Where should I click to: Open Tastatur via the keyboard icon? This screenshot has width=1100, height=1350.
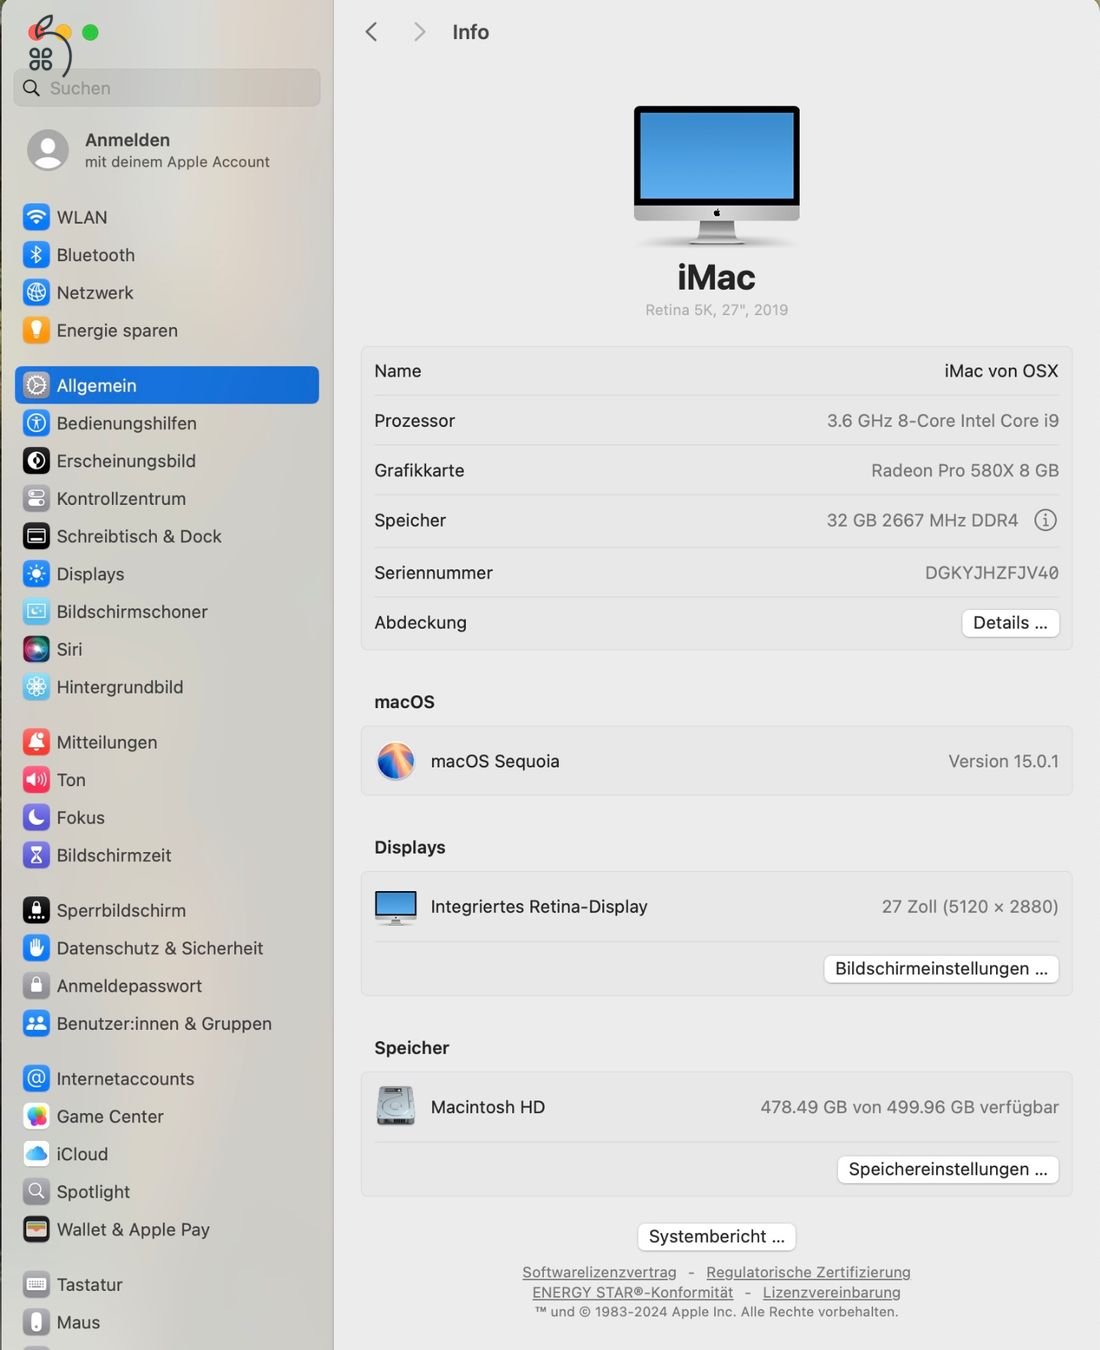[36, 1284]
